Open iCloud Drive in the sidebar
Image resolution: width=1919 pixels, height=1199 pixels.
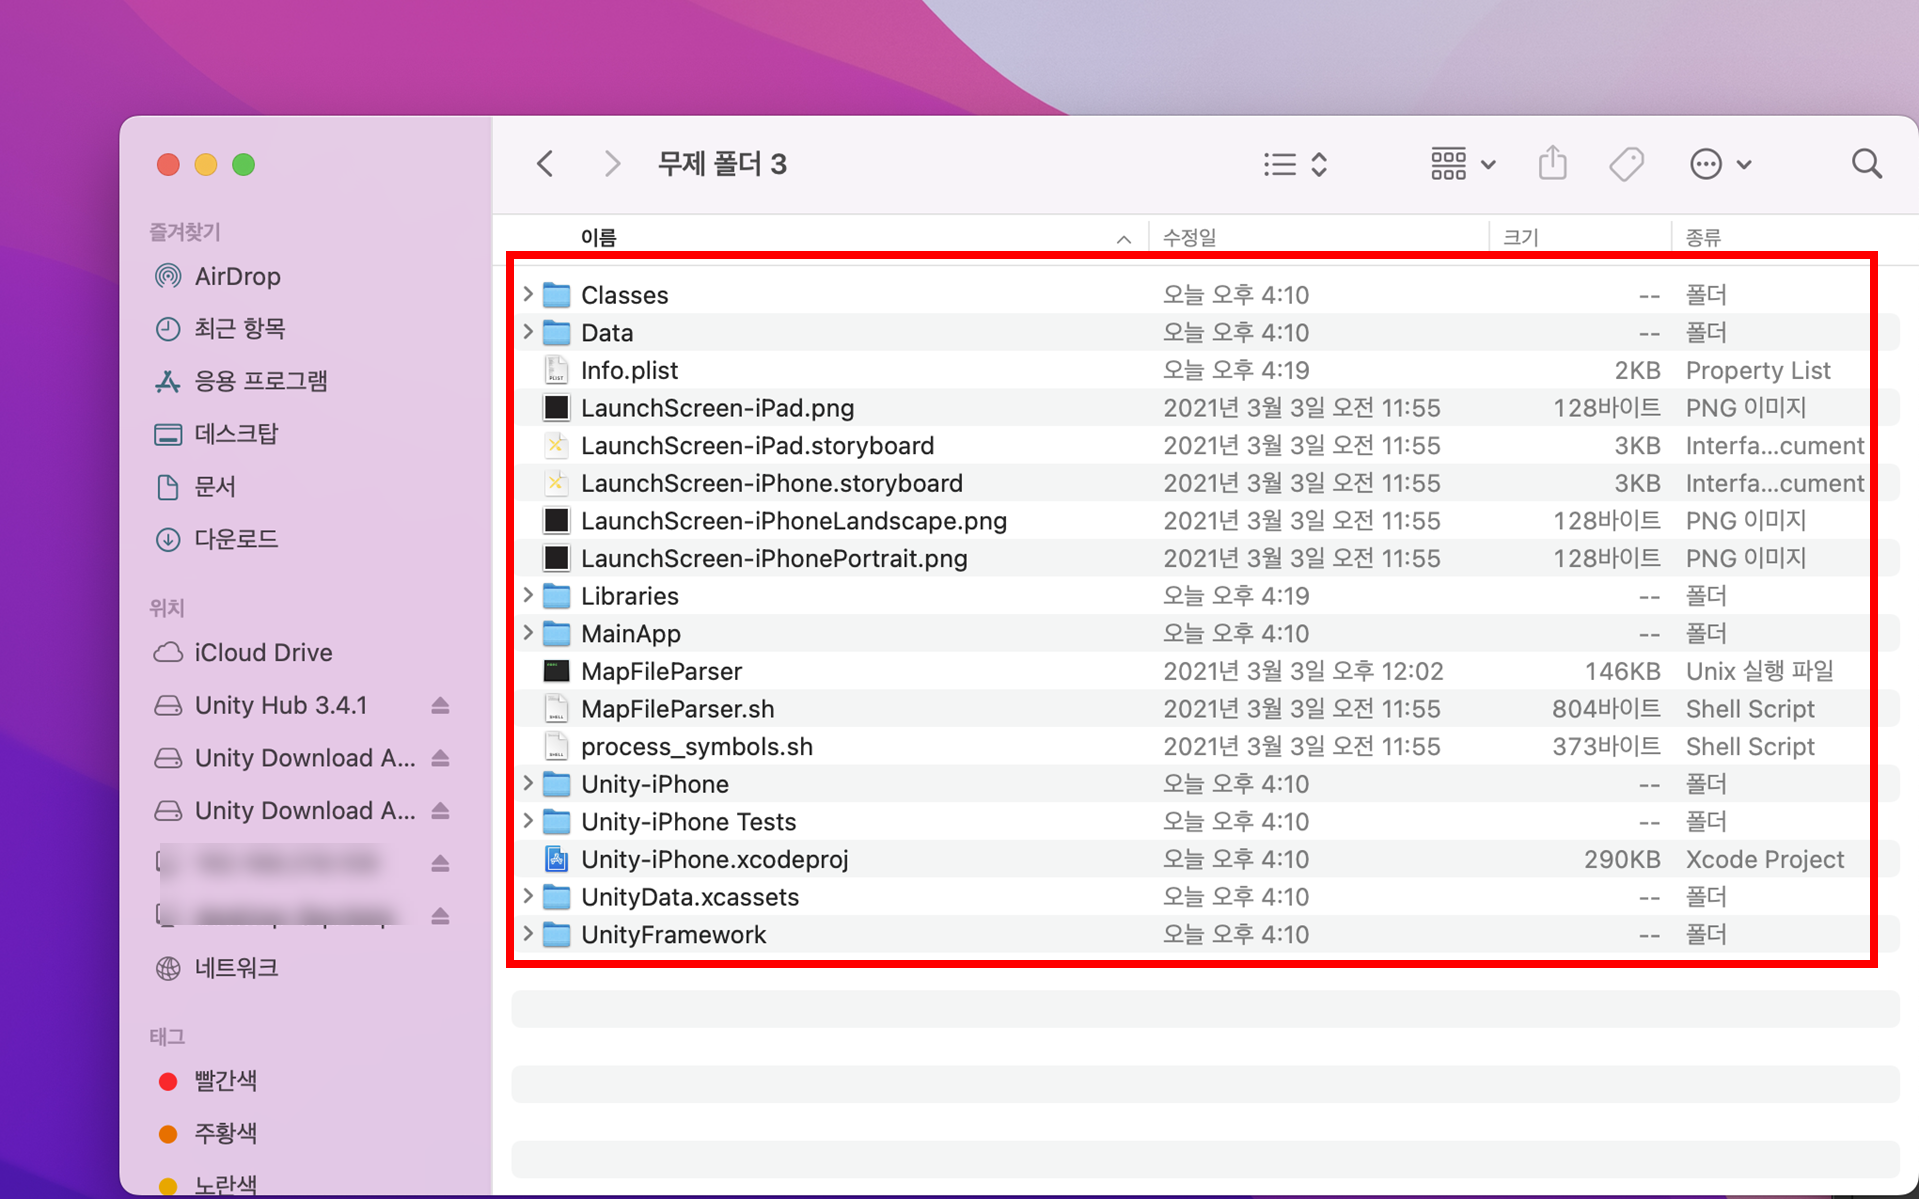(x=263, y=652)
